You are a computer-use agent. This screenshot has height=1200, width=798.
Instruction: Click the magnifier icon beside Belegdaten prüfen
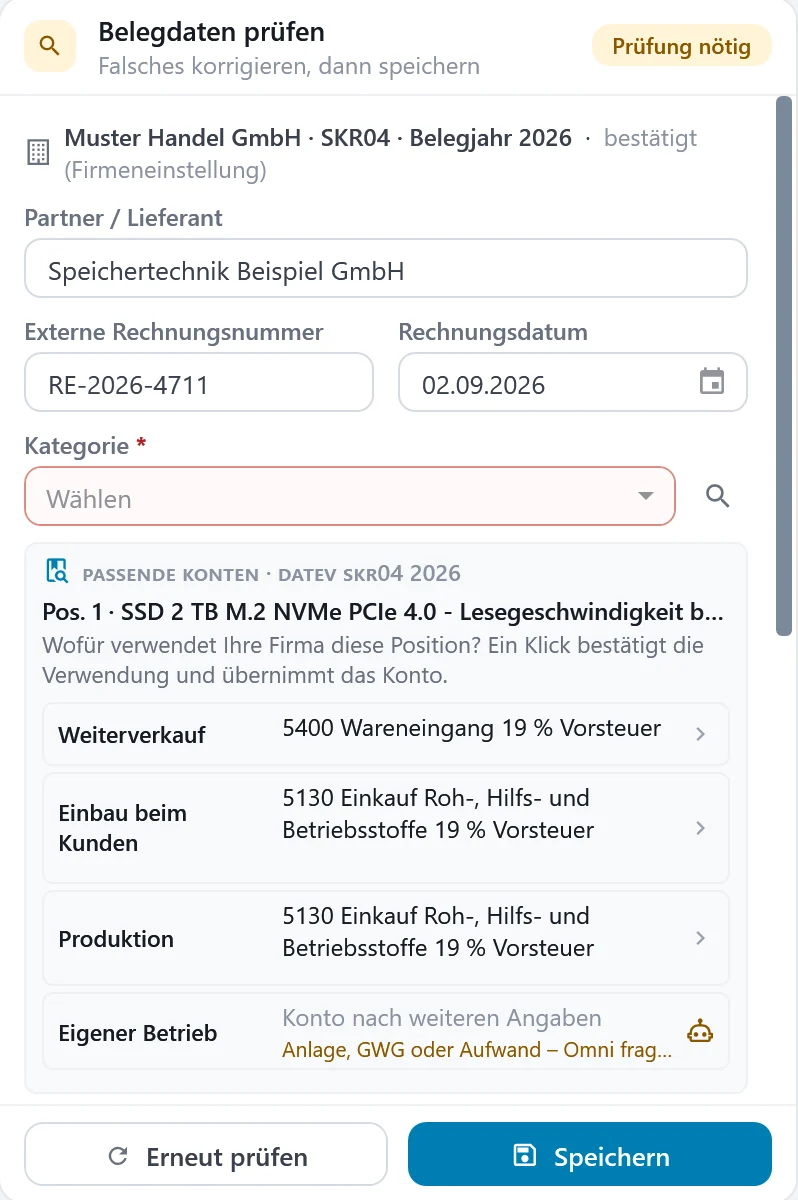click(50, 46)
